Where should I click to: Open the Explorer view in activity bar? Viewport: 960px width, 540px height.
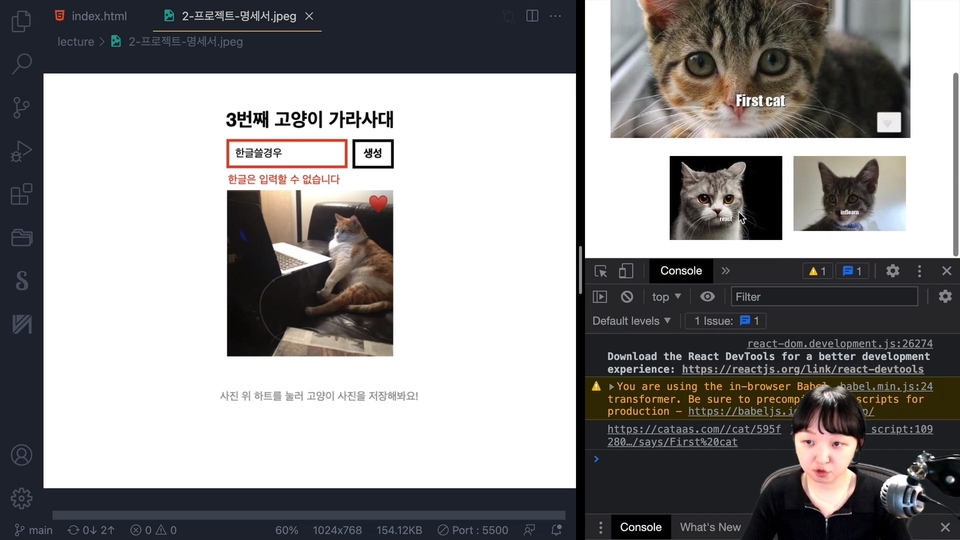pyautogui.click(x=21, y=21)
